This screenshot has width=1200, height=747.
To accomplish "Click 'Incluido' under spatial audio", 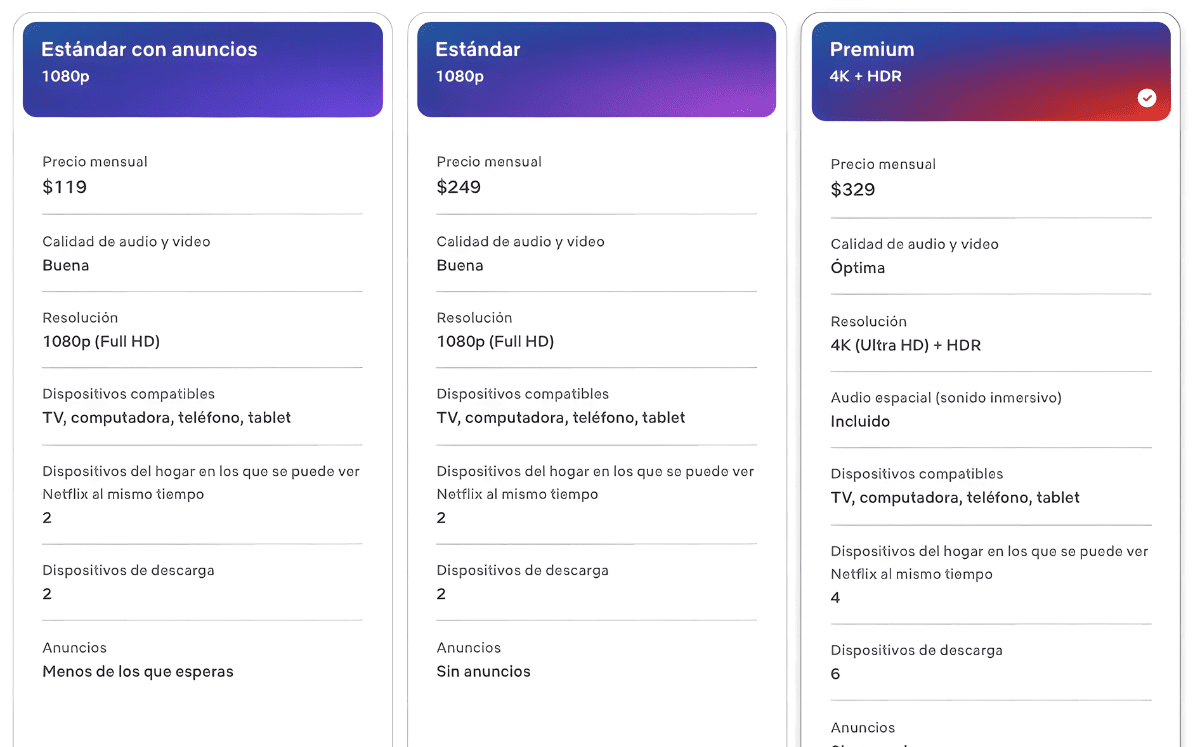I will (860, 422).
